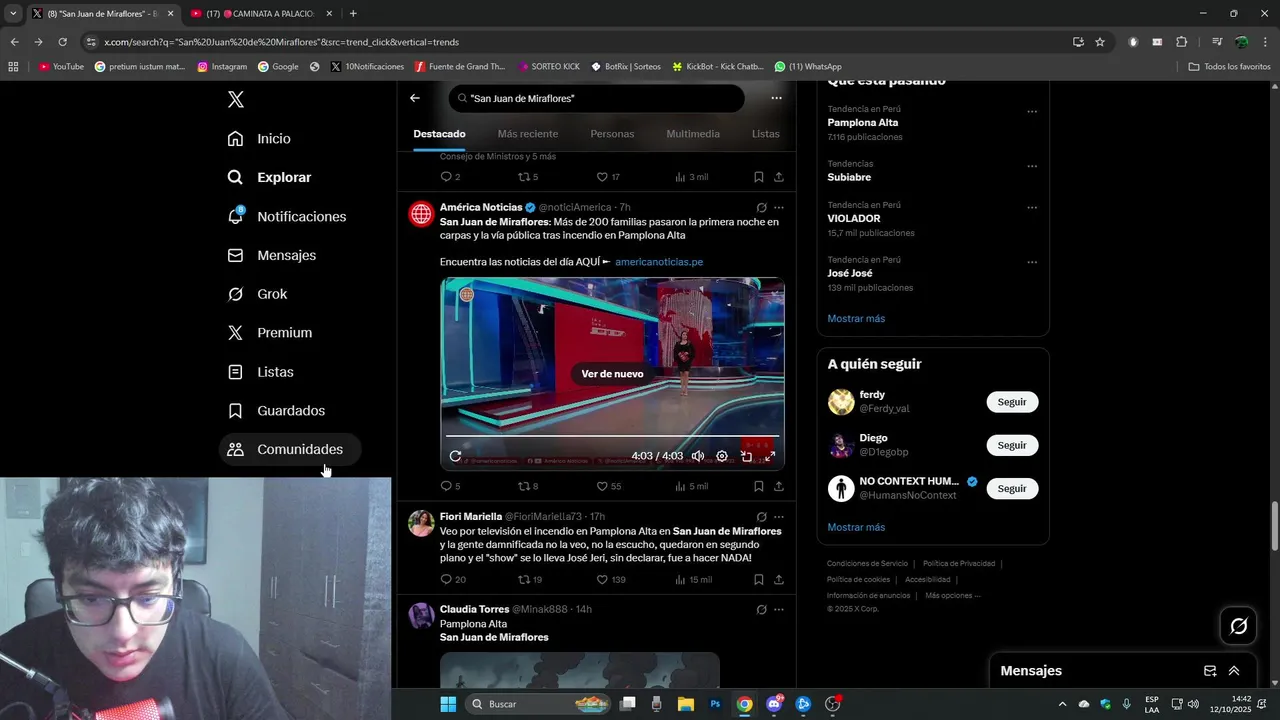Viewport: 1280px width, 720px height.
Task: Open video settings gear
Action: point(722,456)
